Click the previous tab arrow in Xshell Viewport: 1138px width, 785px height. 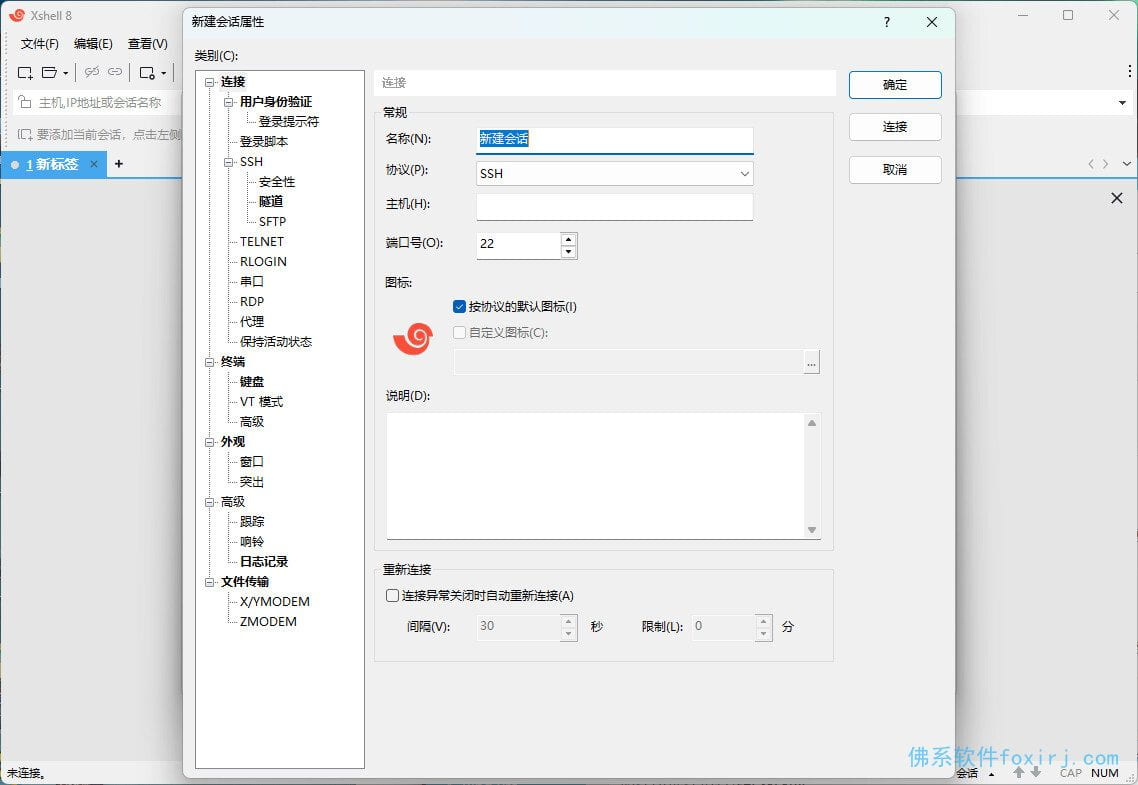pyautogui.click(x=1091, y=164)
